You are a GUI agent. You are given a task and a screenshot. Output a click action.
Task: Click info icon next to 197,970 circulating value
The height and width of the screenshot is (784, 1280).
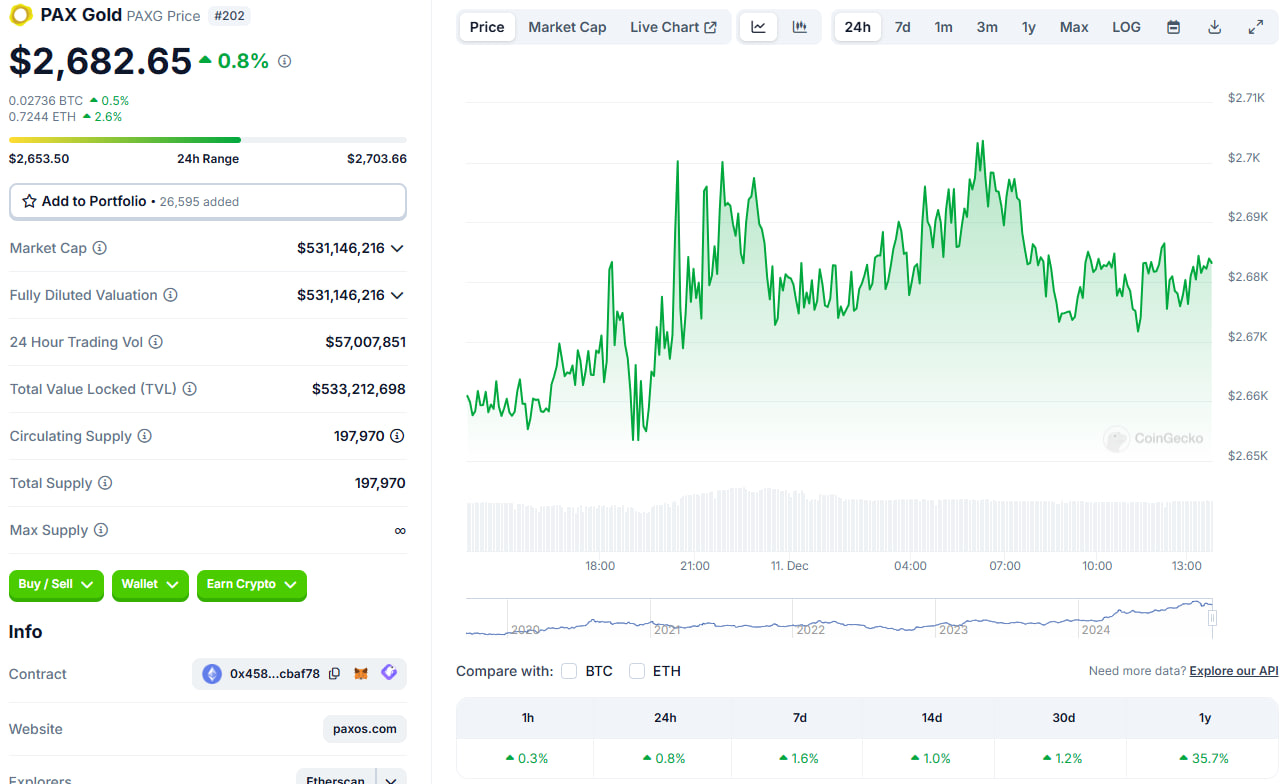coord(397,436)
